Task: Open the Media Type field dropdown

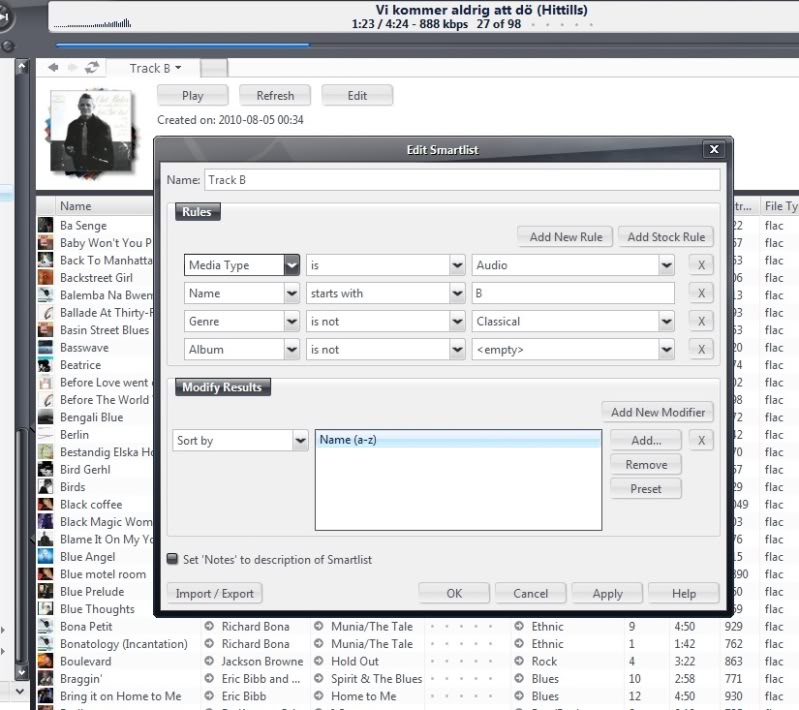Action: pyautogui.click(x=291, y=265)
